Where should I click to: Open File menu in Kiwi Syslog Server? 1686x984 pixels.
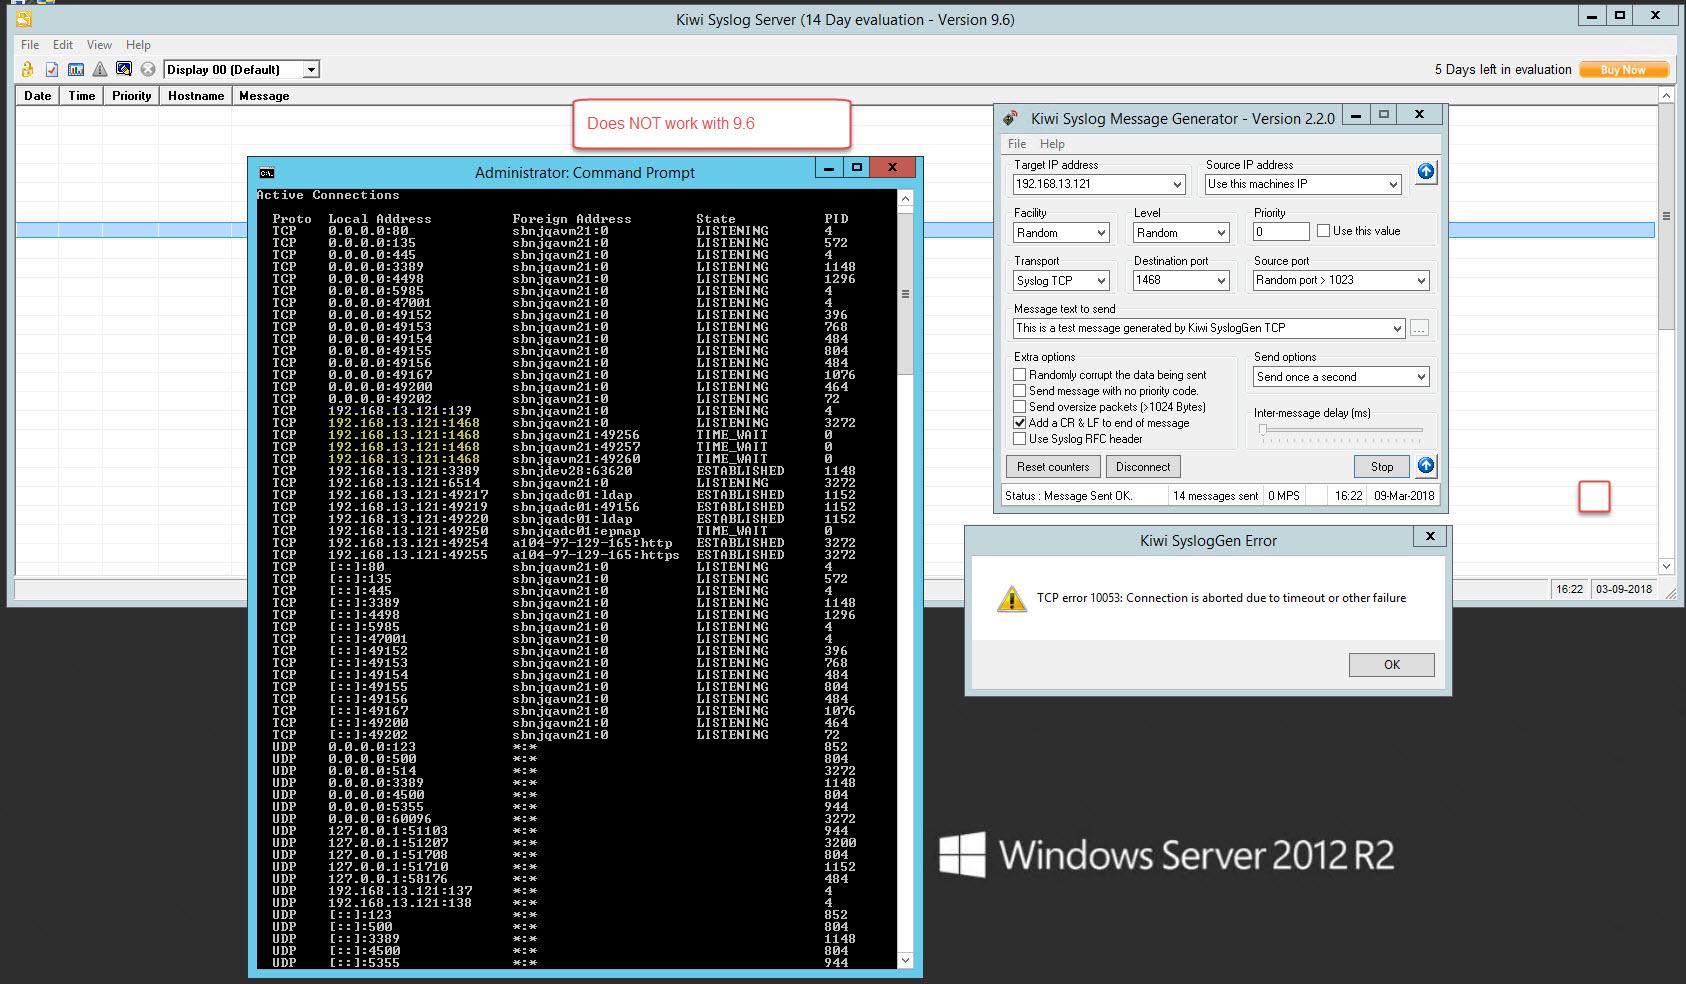point(30,45)
